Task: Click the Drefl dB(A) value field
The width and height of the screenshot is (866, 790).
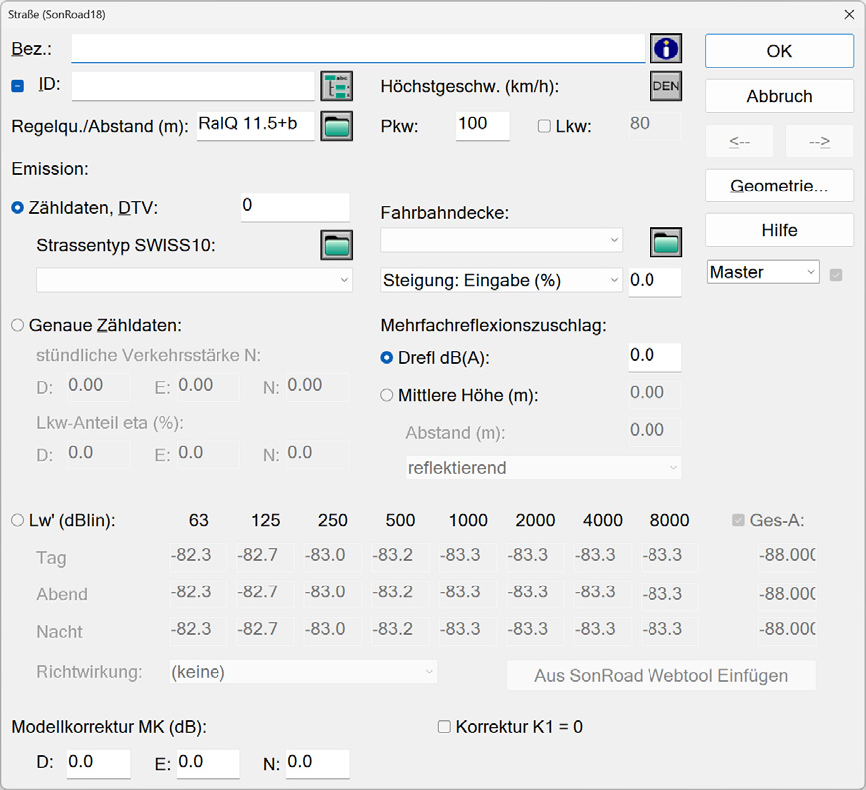Action: pos(655,357)
